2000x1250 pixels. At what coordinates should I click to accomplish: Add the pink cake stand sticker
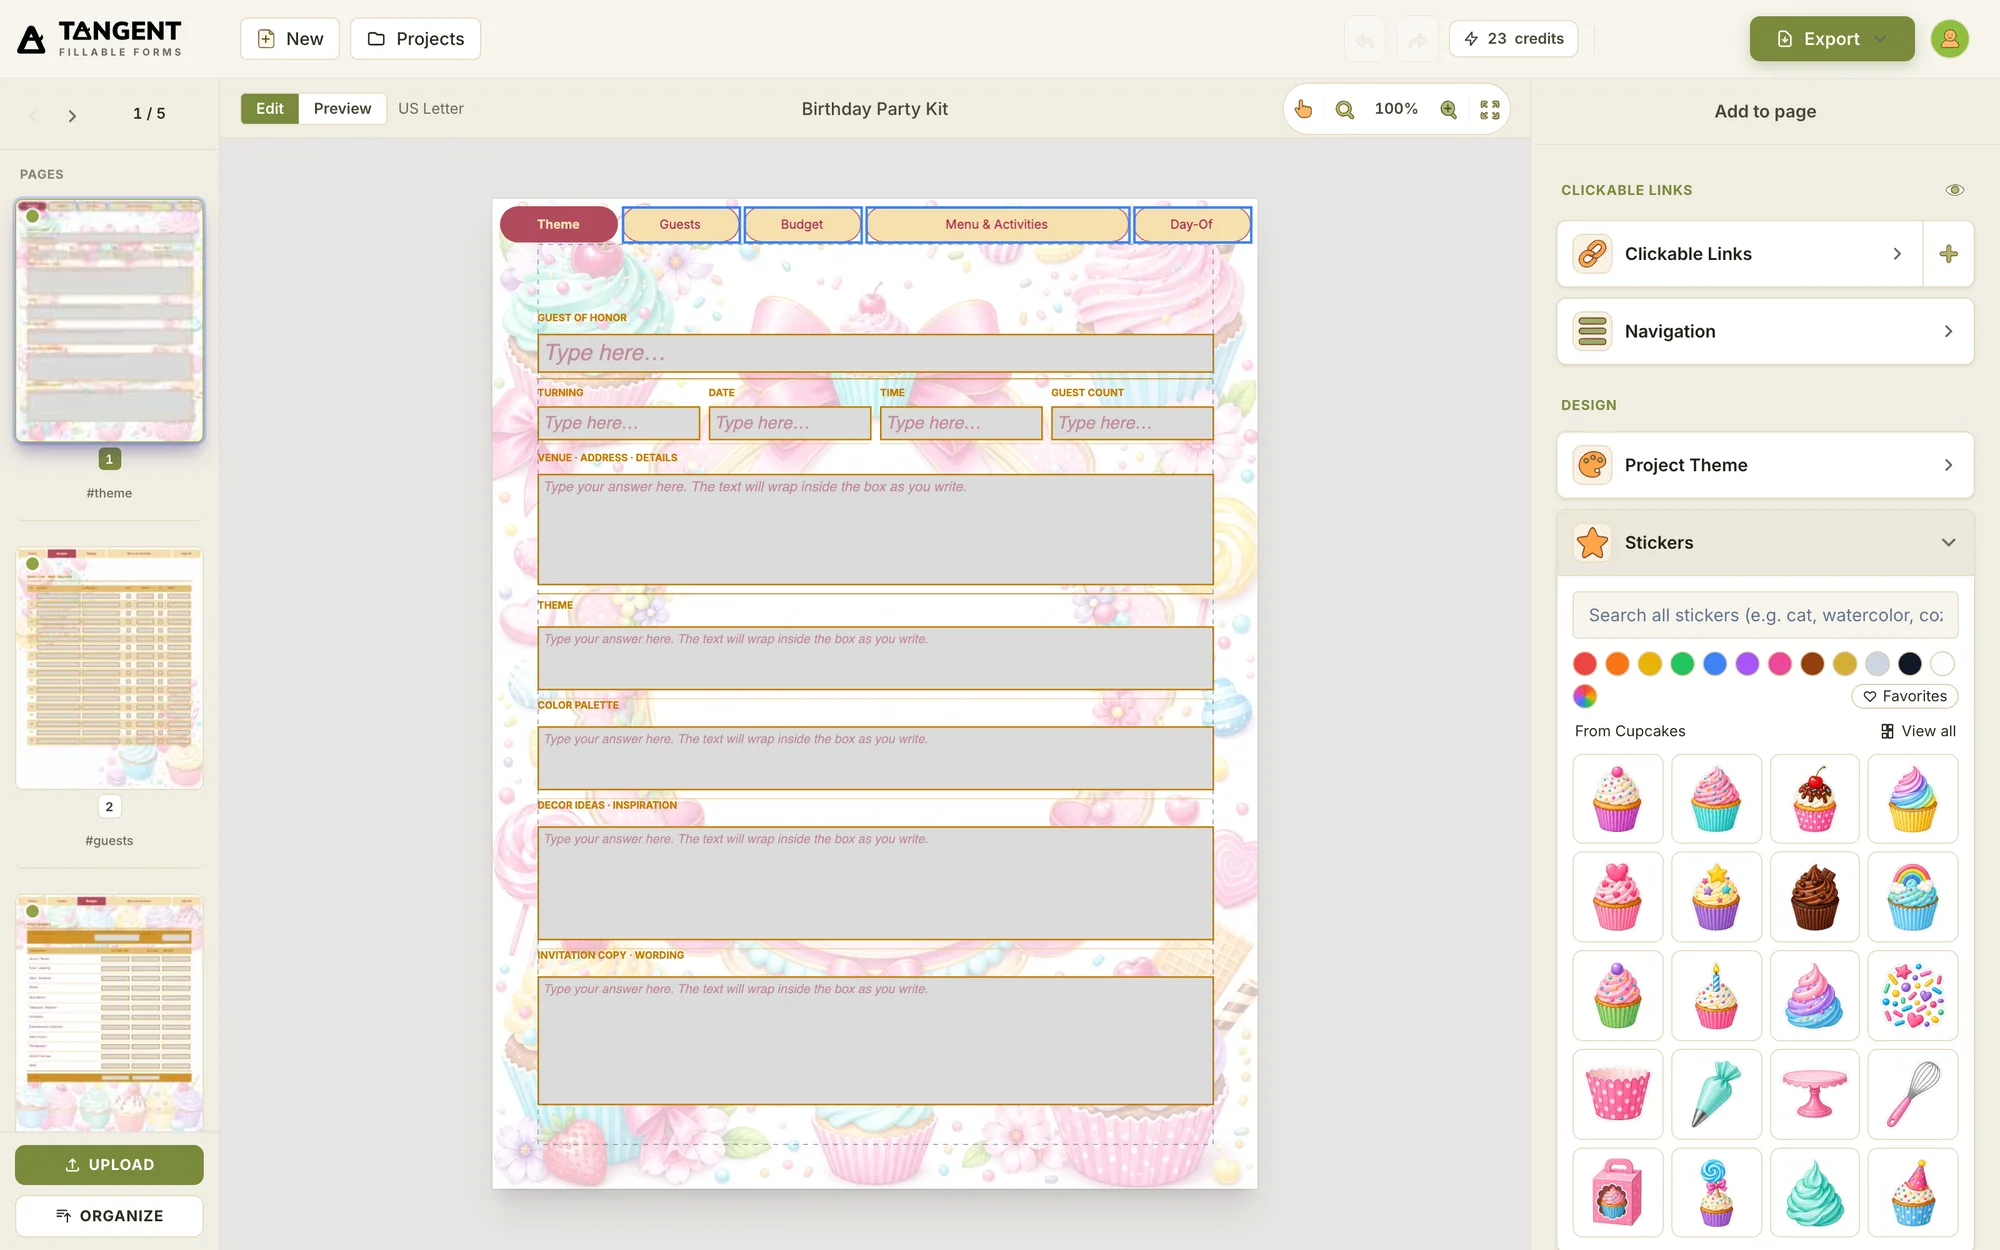pyautogui.click(x=1814, y=1094)
